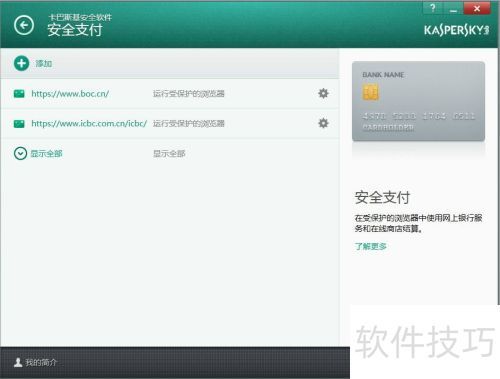Open 我的简介 at the bottom bar
The height and width of the screenshot is (379, 500).
coord(41,362)
